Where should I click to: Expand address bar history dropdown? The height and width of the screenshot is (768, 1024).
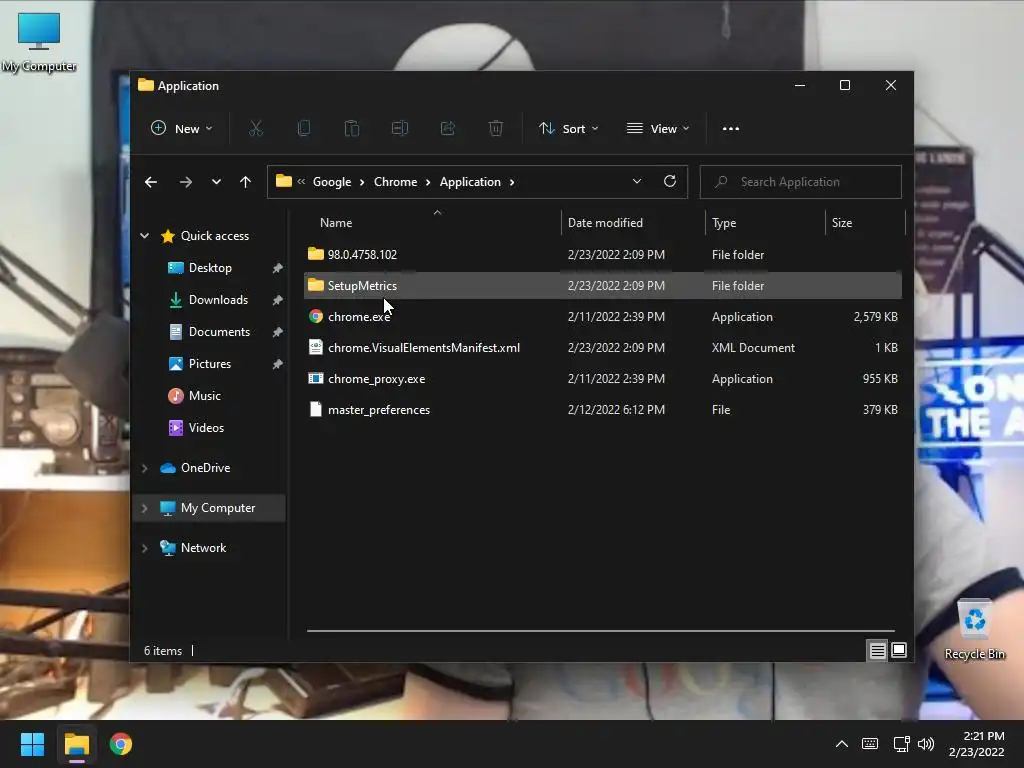coord(637,182)
